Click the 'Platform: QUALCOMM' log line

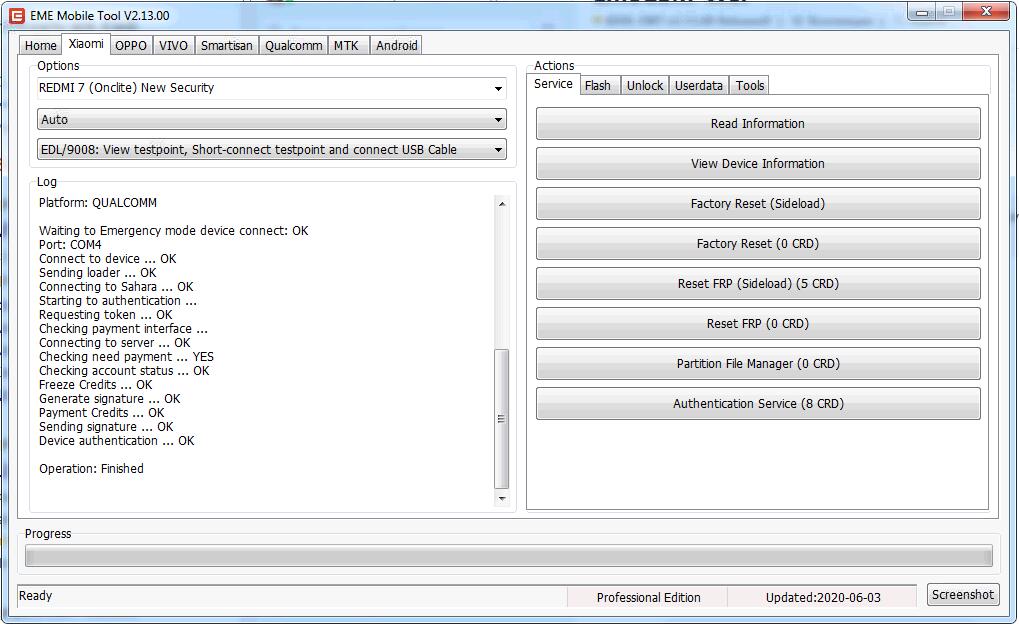point(98,203)
